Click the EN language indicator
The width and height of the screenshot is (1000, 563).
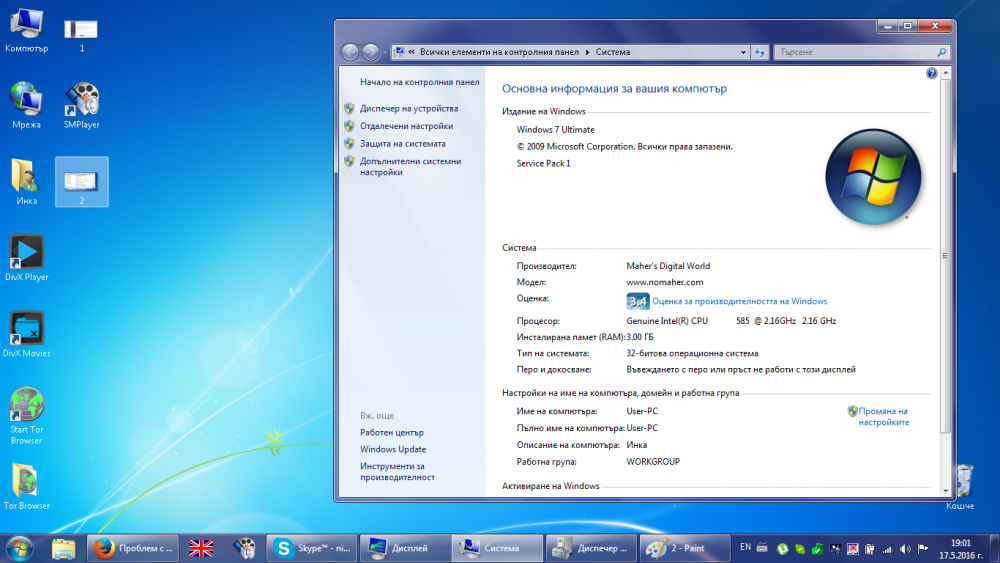click(745, 547)
